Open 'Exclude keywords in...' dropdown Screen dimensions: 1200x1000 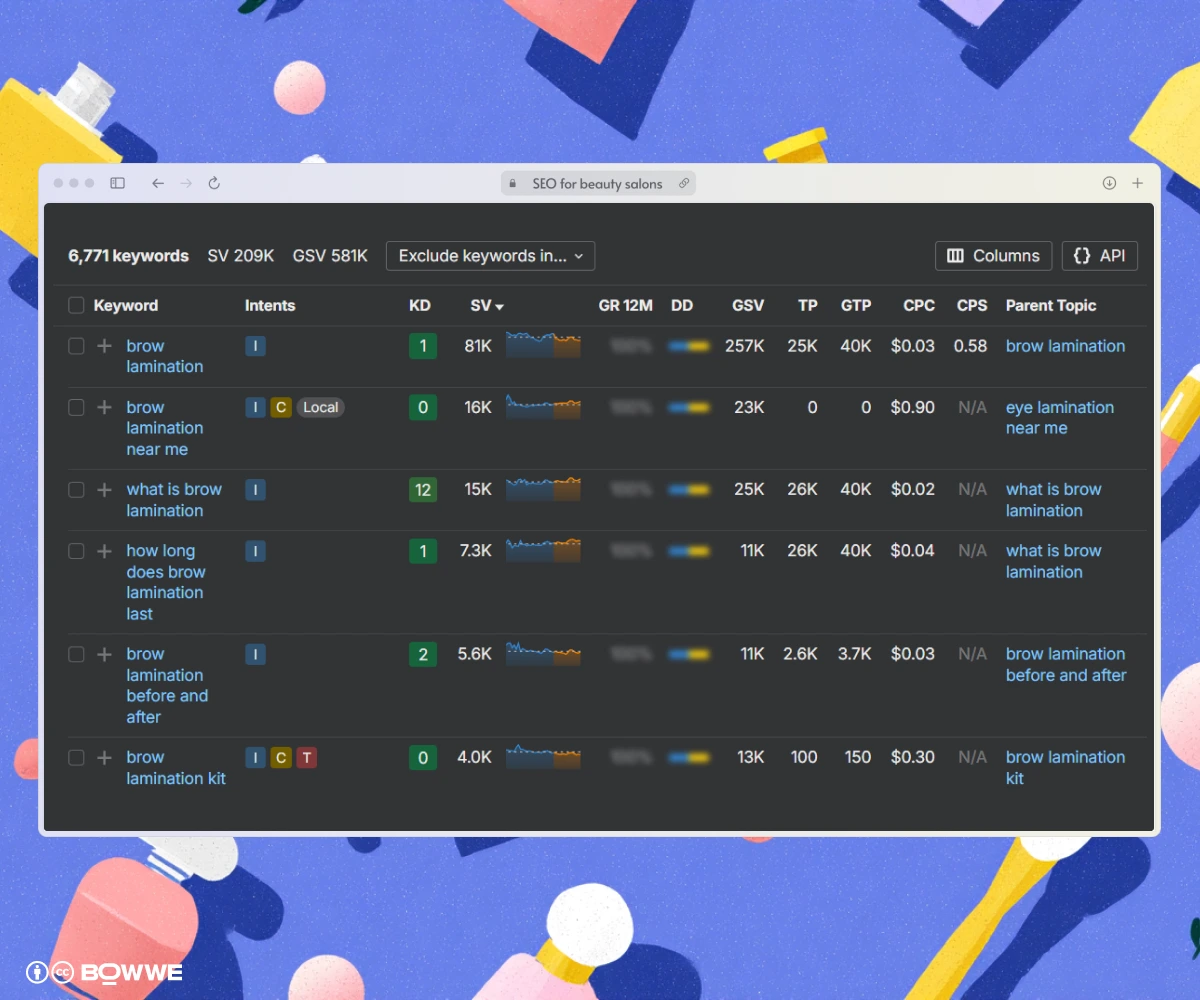click(x=490, y=256)
